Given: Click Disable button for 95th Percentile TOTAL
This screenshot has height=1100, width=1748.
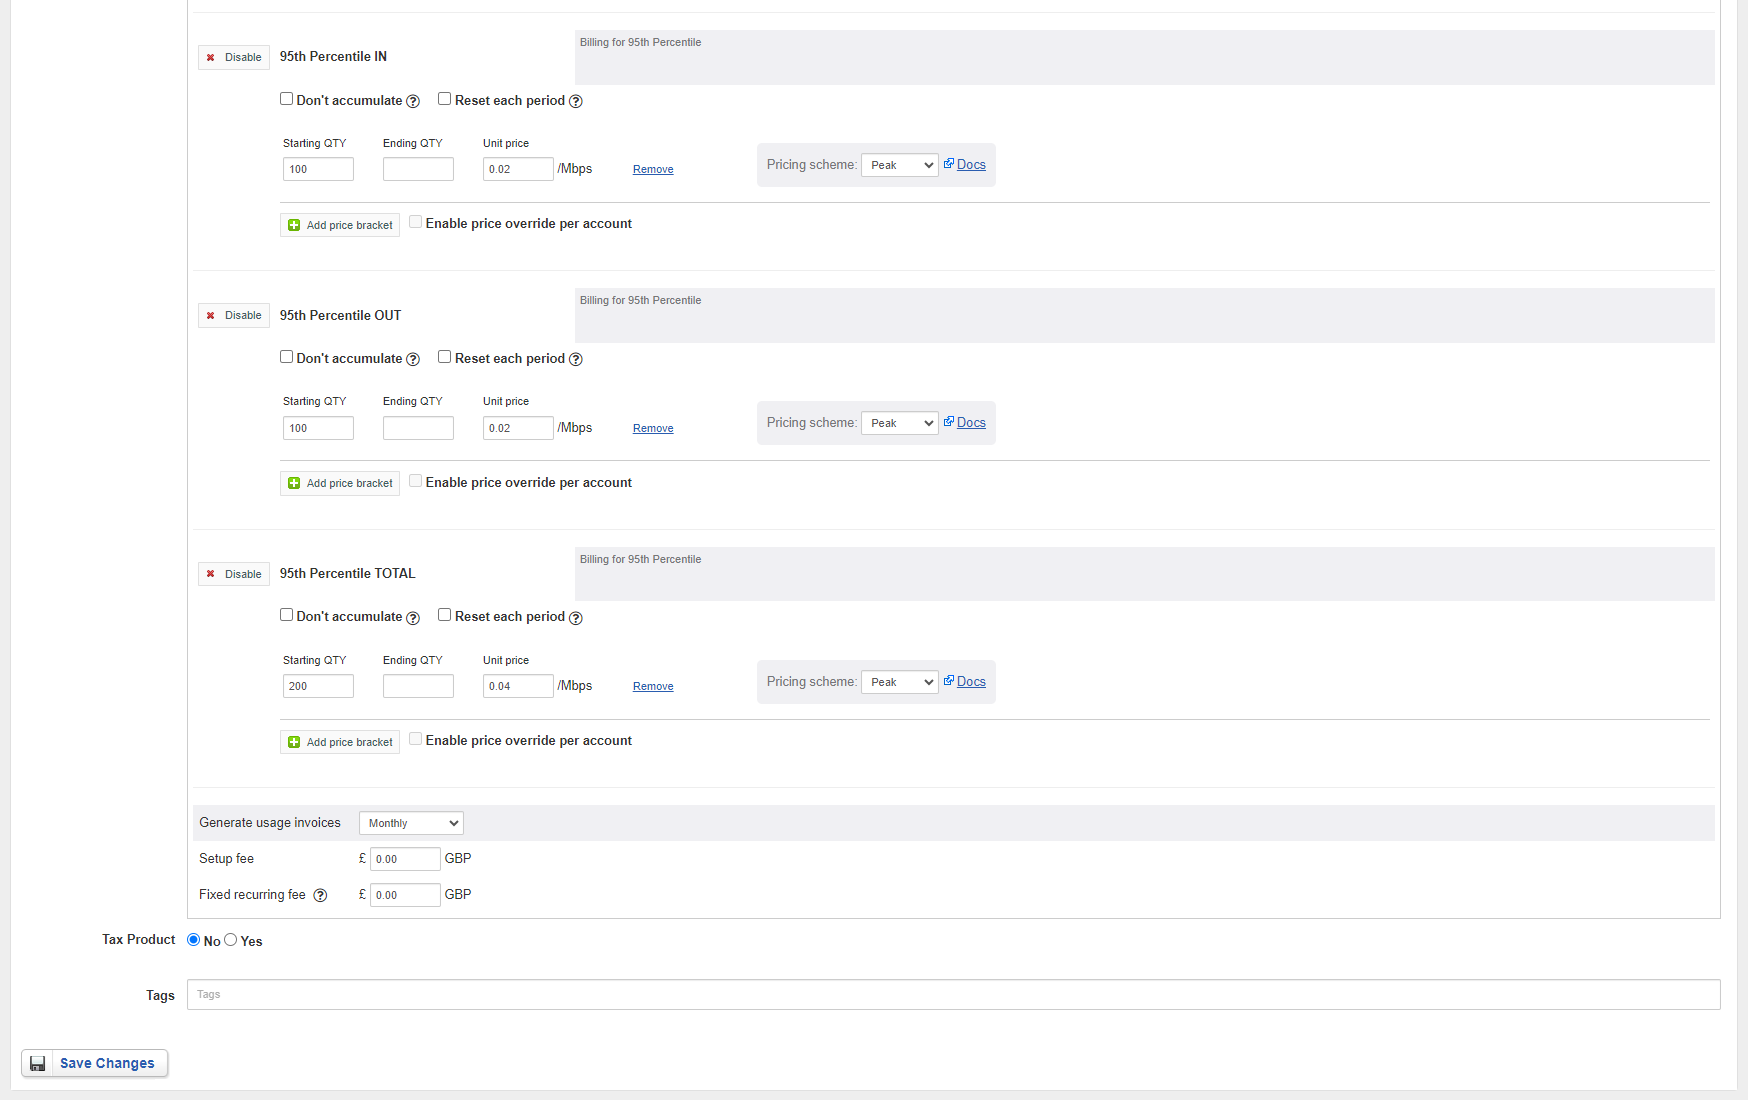Looking at the screenshot, I should (234, 574).
